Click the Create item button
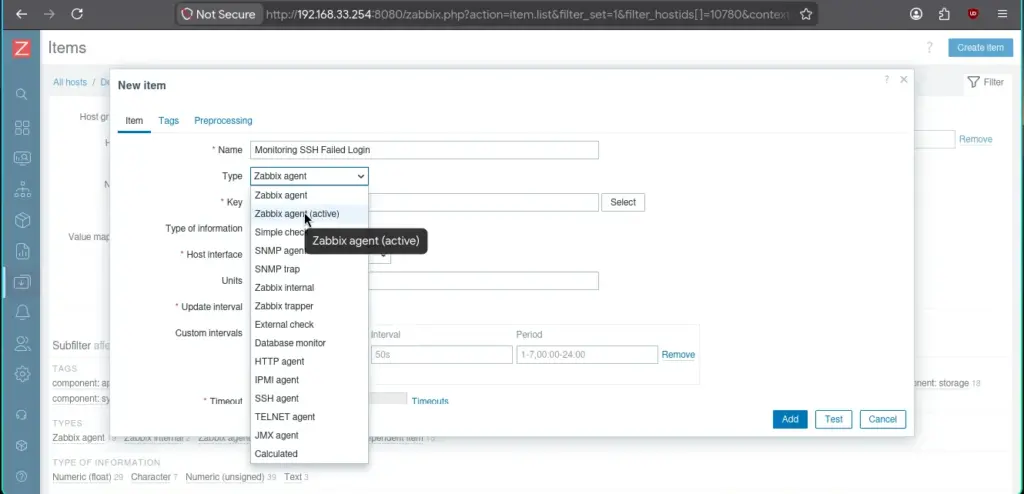The height and width of the screenshot is (494, 1024). [980, 48]
